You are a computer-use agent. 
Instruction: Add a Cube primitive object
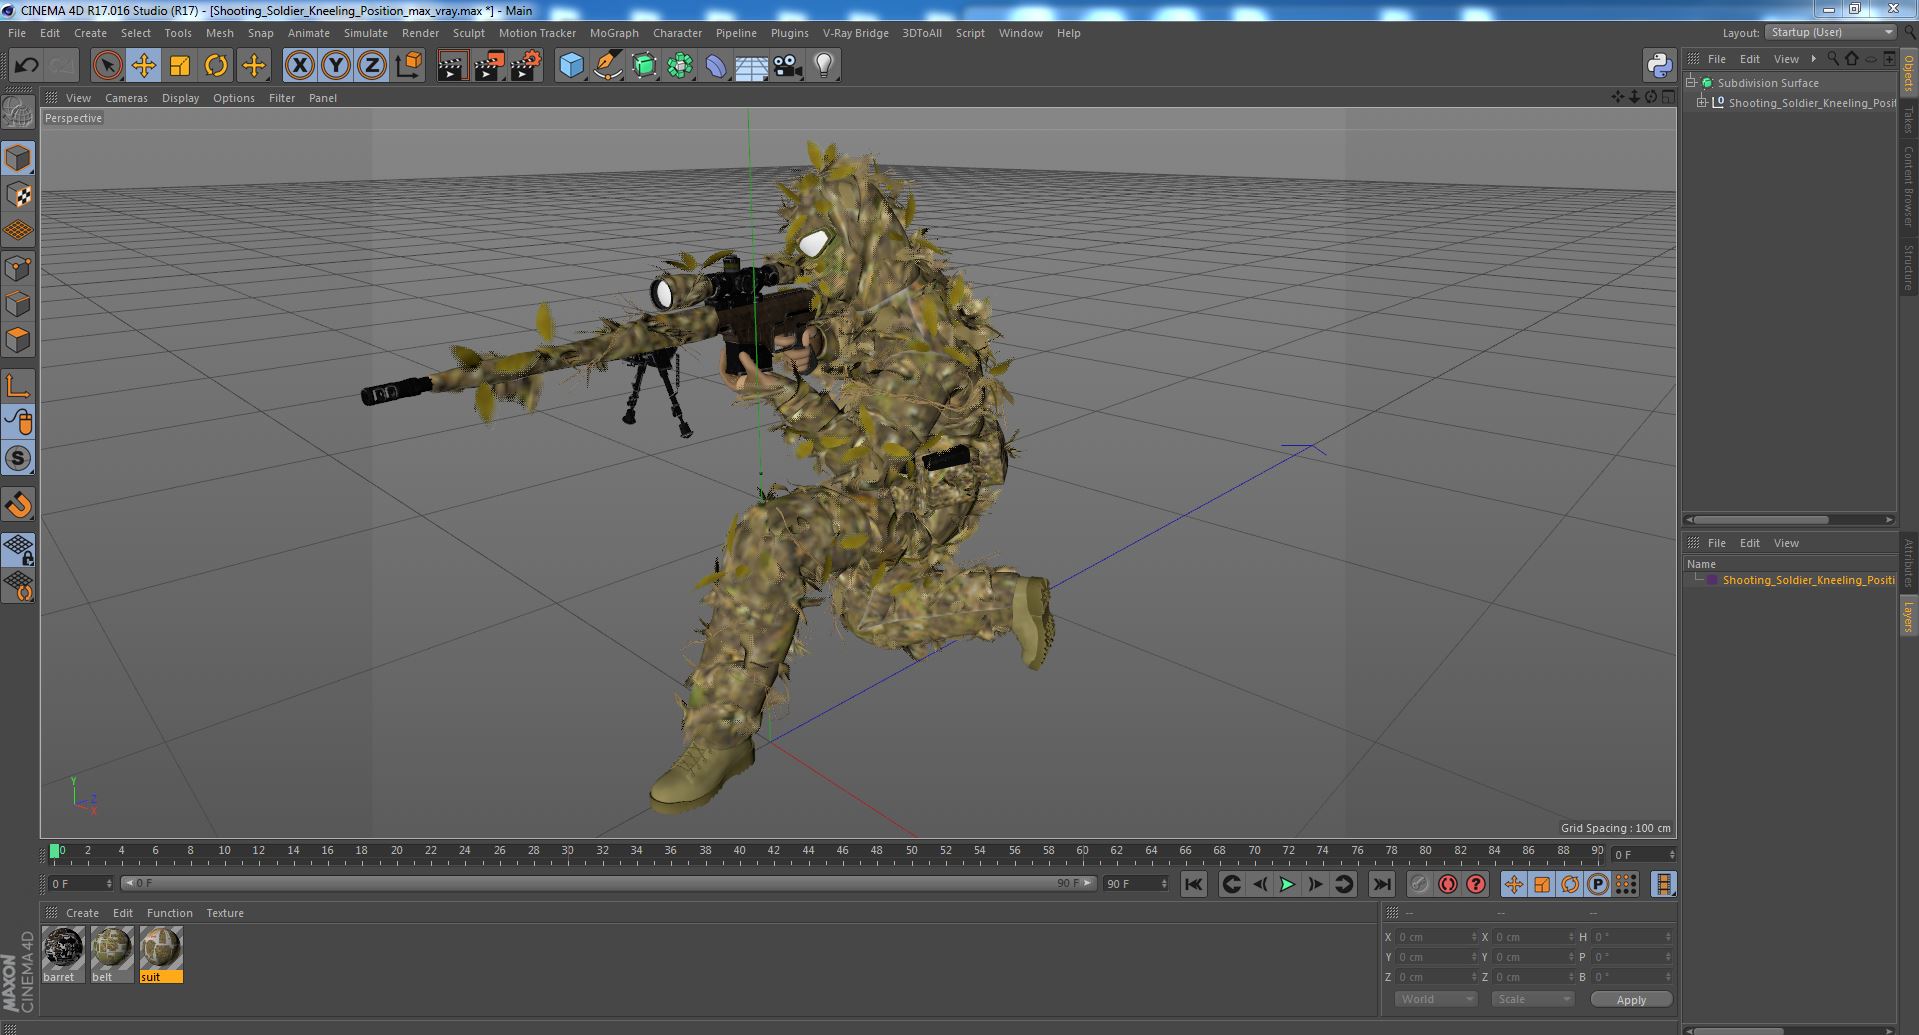[x=571, y=66]
